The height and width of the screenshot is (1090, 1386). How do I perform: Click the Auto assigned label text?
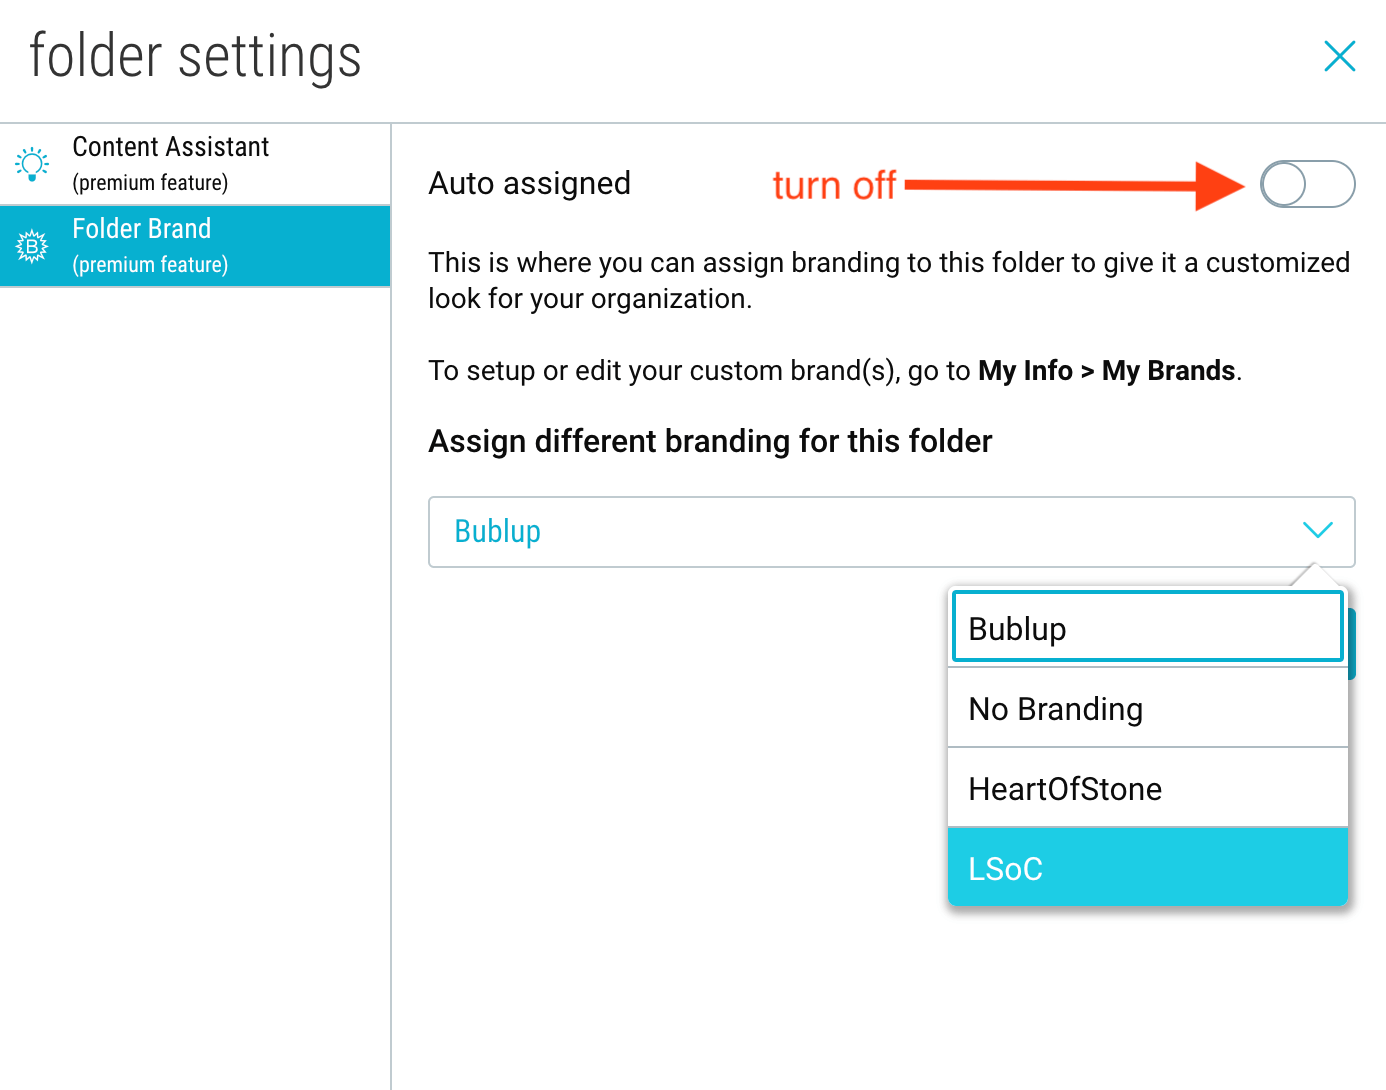tap(529, 184)
